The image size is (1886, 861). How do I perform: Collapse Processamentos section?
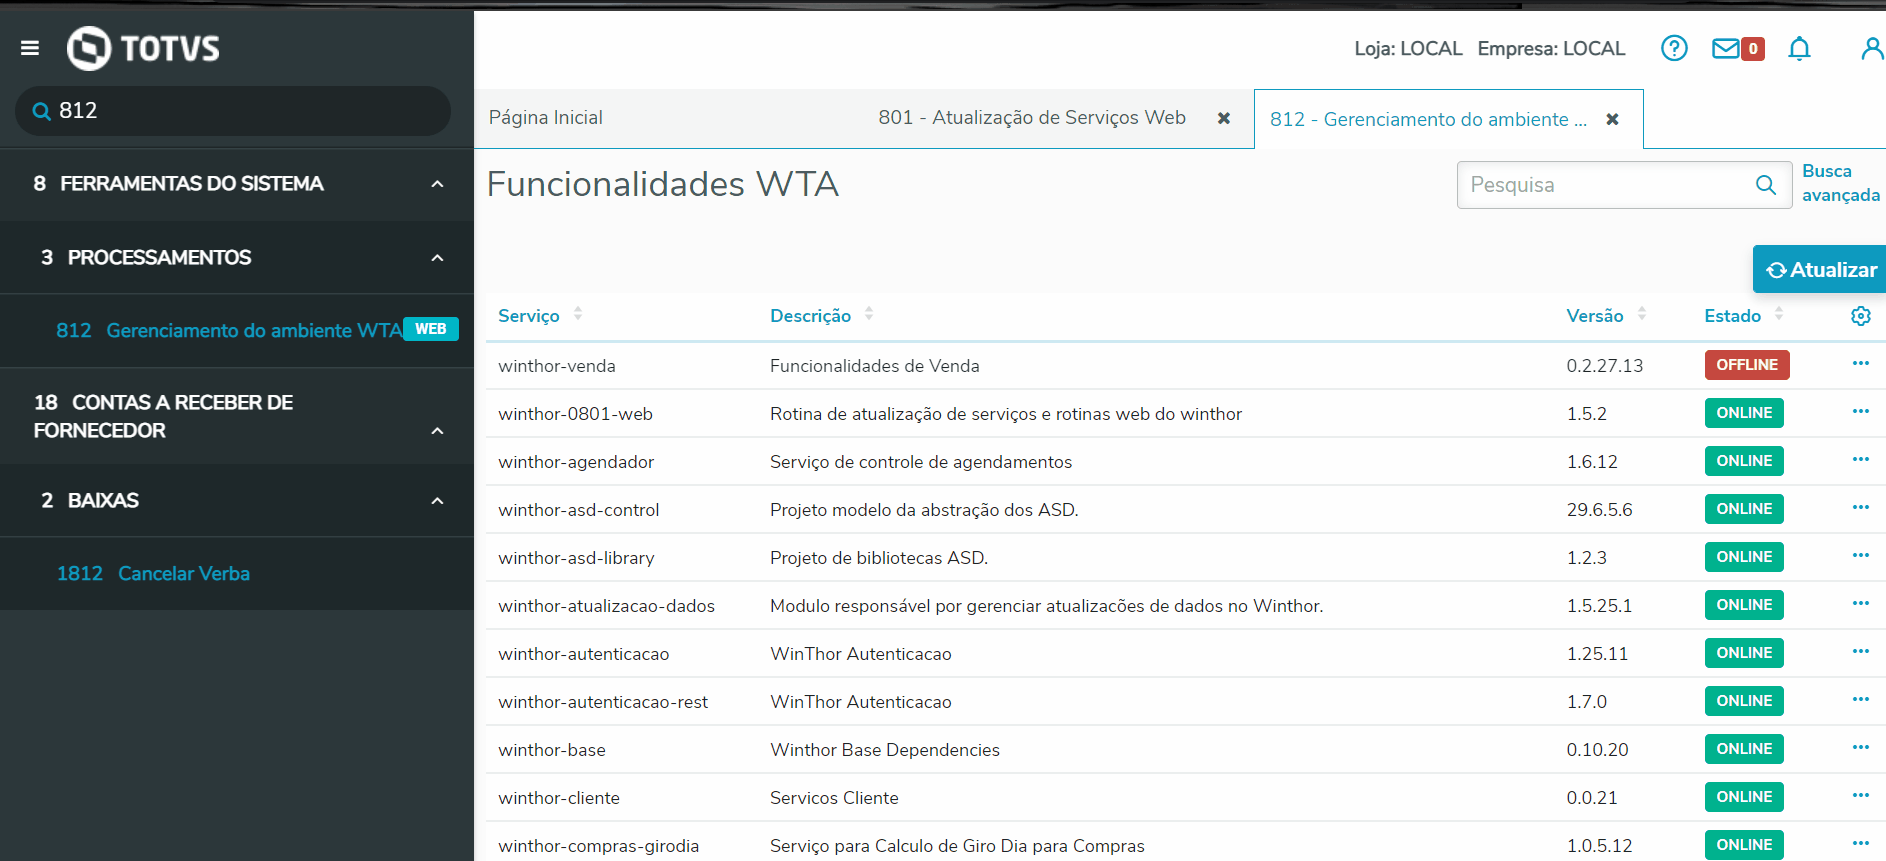437,258
